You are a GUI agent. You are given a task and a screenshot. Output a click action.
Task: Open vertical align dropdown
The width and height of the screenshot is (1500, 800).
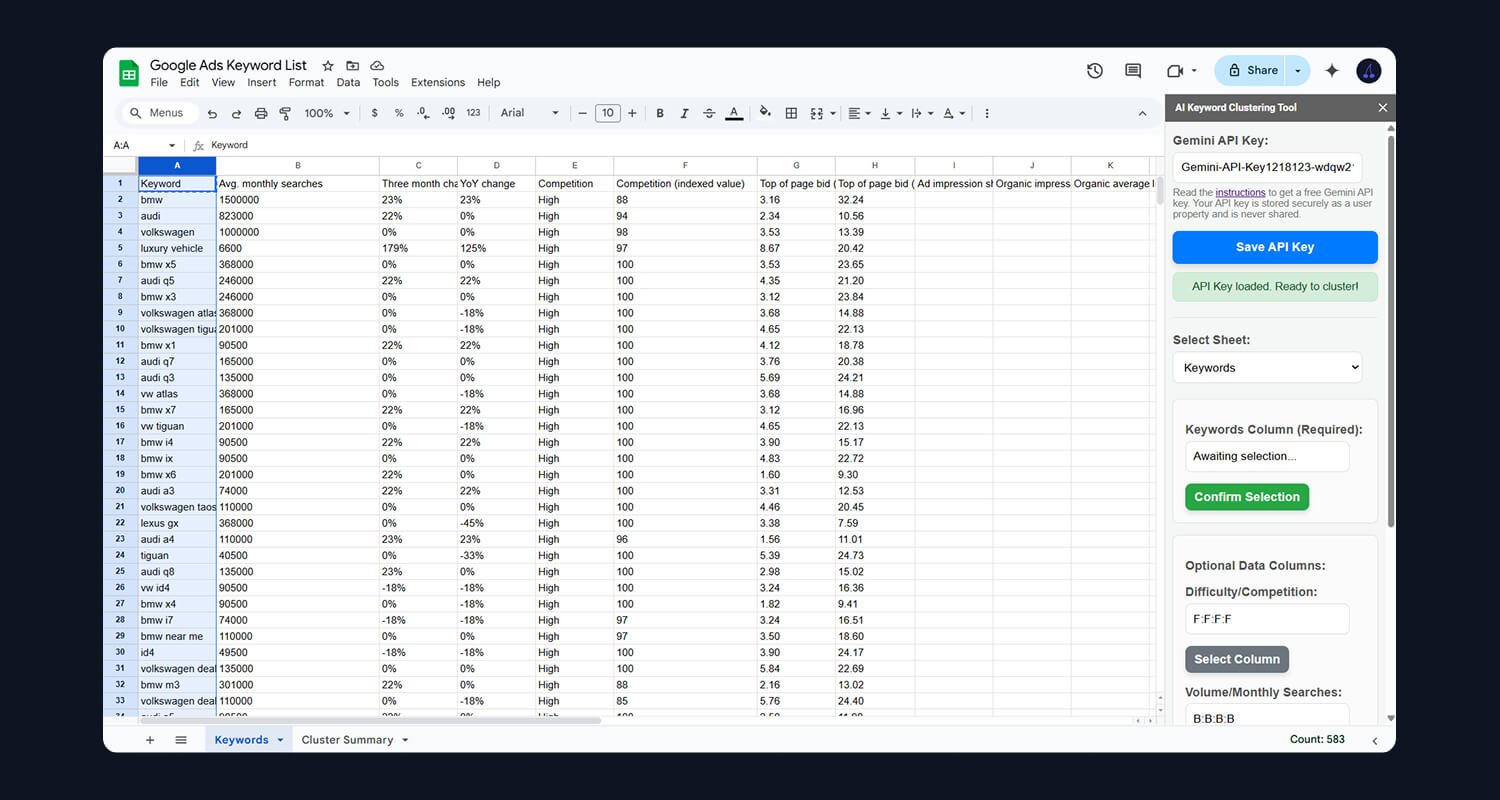(x=890, y=113)
